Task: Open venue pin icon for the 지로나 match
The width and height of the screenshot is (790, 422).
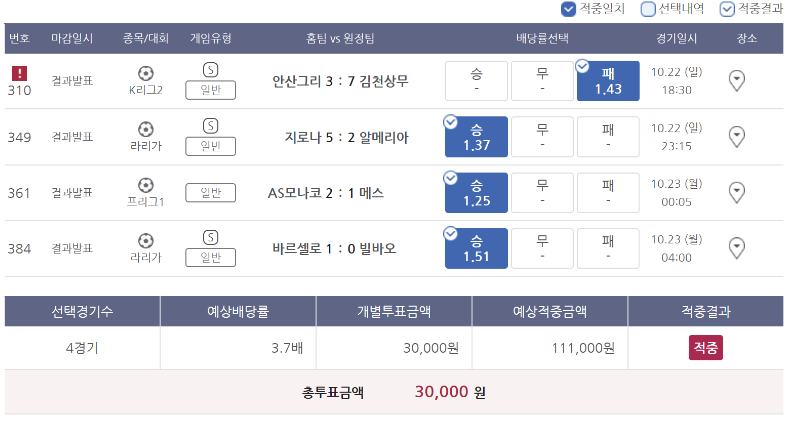Action: (737, 136)
